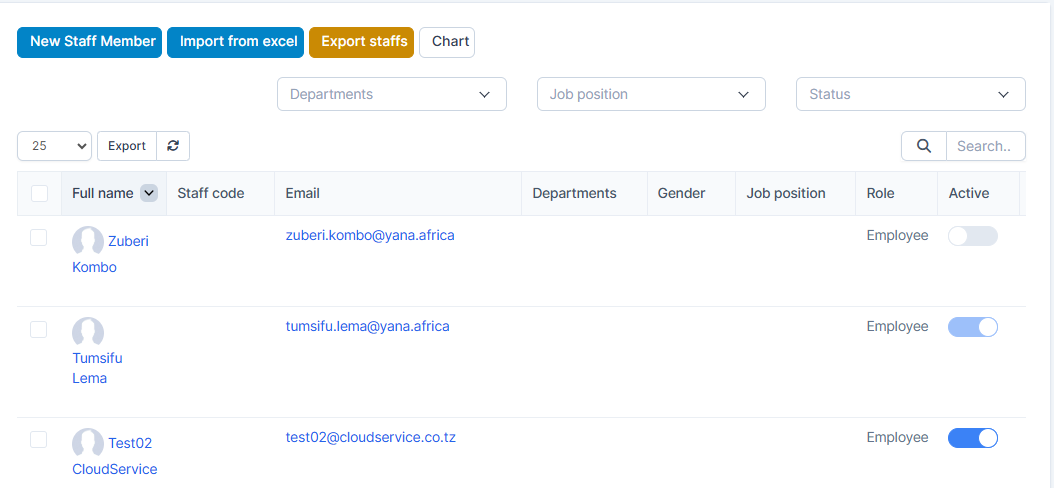1054x488 pixels.
Task: Open the Chart view
Action: [x=447, y=42]
